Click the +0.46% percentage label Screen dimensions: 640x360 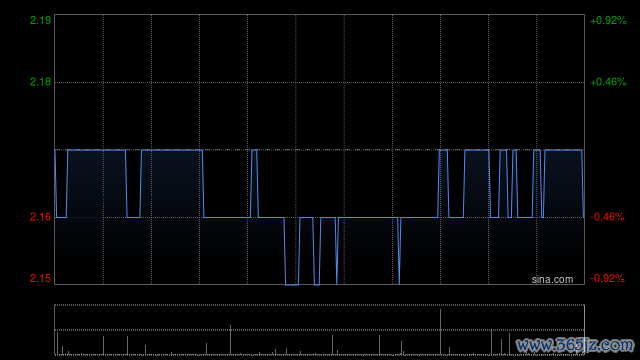tap(608, 82)
